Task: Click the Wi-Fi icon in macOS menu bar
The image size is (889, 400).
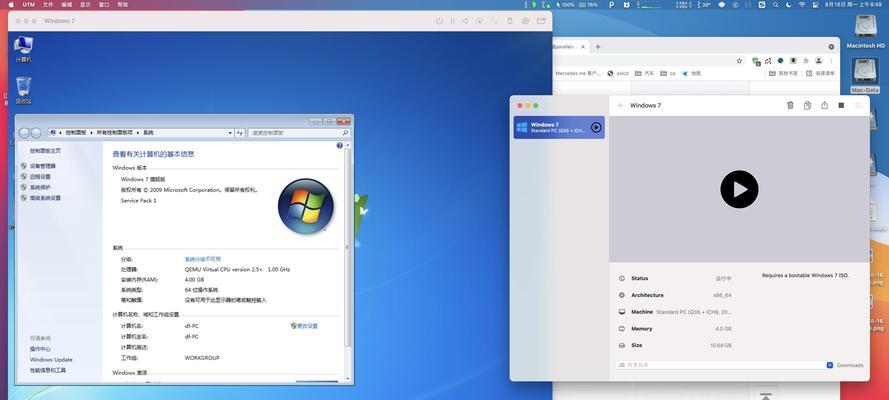Action: pos(802,5)
